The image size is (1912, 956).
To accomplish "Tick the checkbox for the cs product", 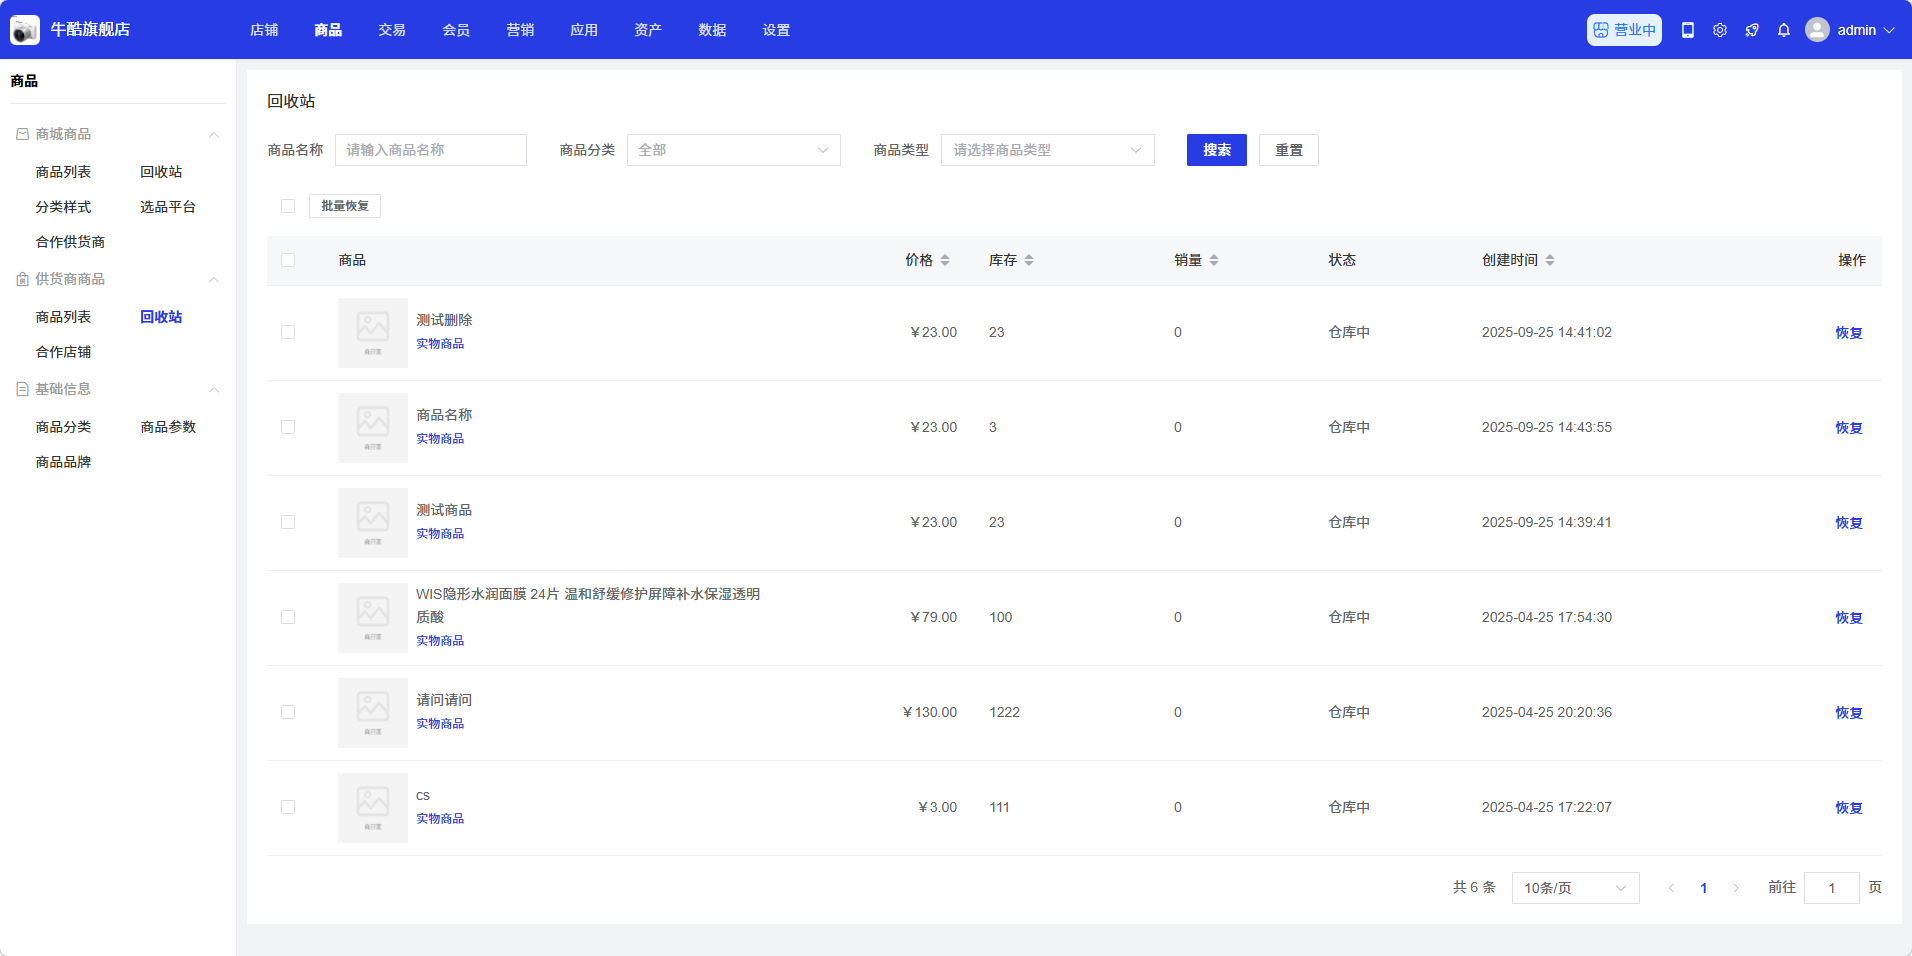I will click(x=288, y=807).
